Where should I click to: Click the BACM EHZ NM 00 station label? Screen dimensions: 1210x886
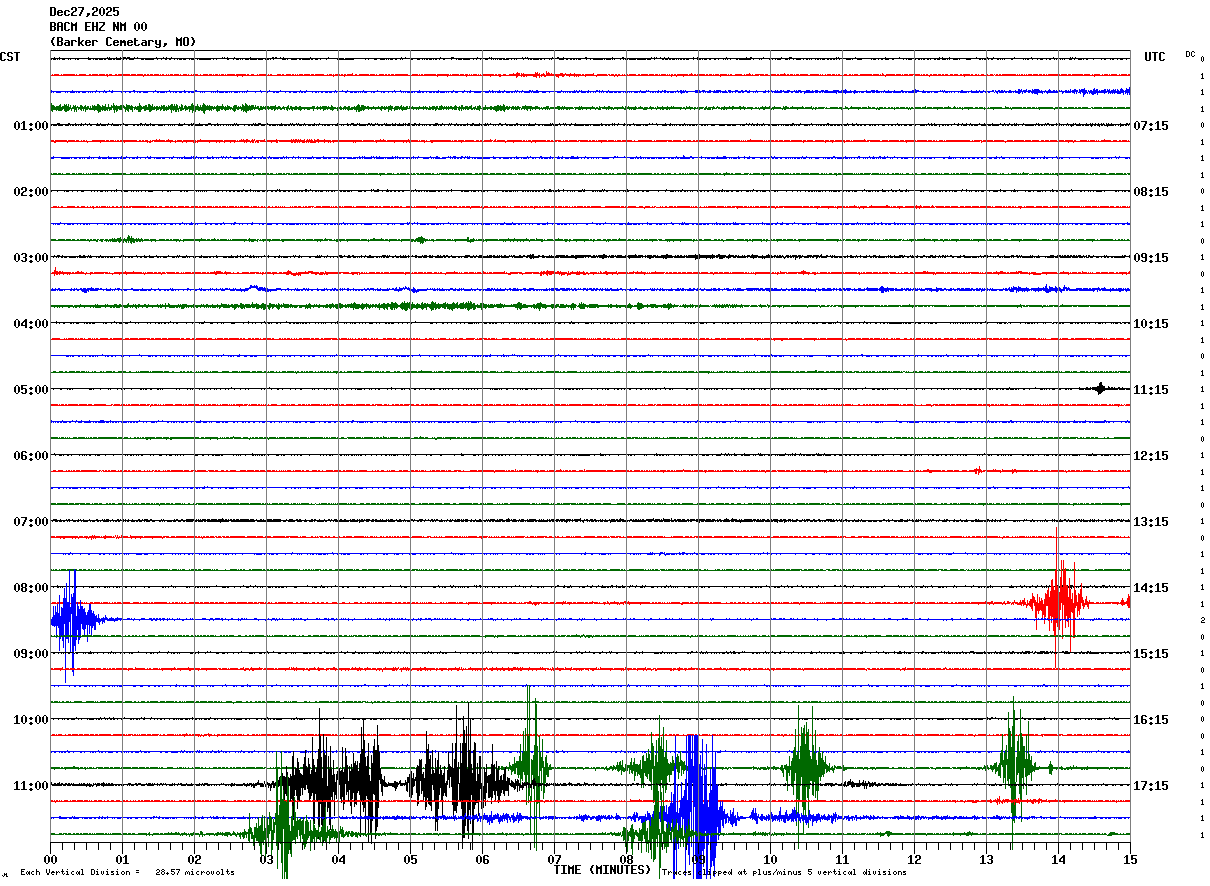[98, 27]
